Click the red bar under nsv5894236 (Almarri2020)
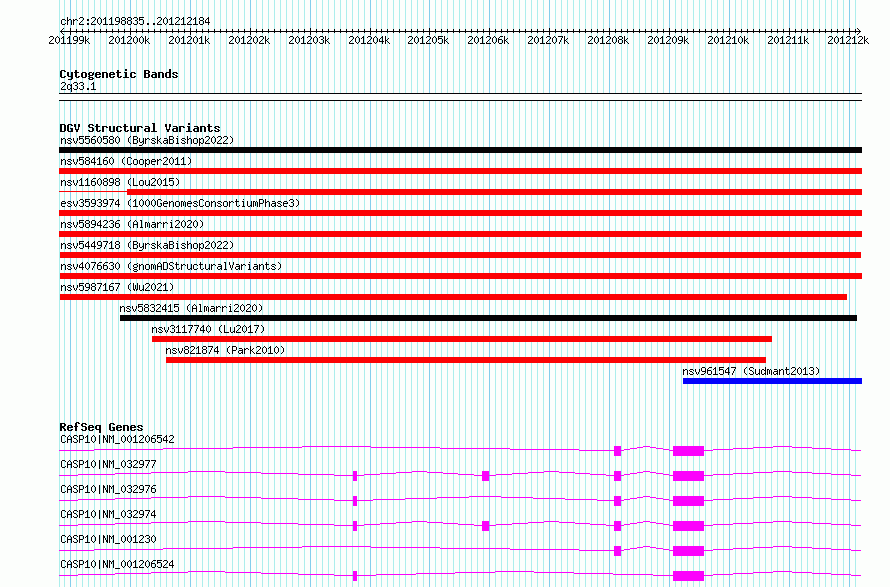 click(x=460, y=234)
